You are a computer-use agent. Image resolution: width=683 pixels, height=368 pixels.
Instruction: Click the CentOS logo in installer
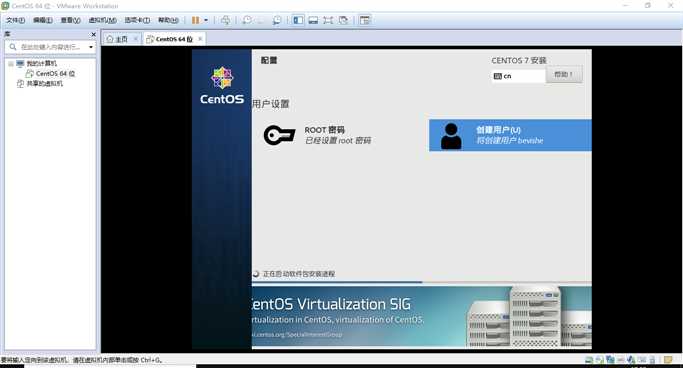pyautogui.click(x=222, y=85)
